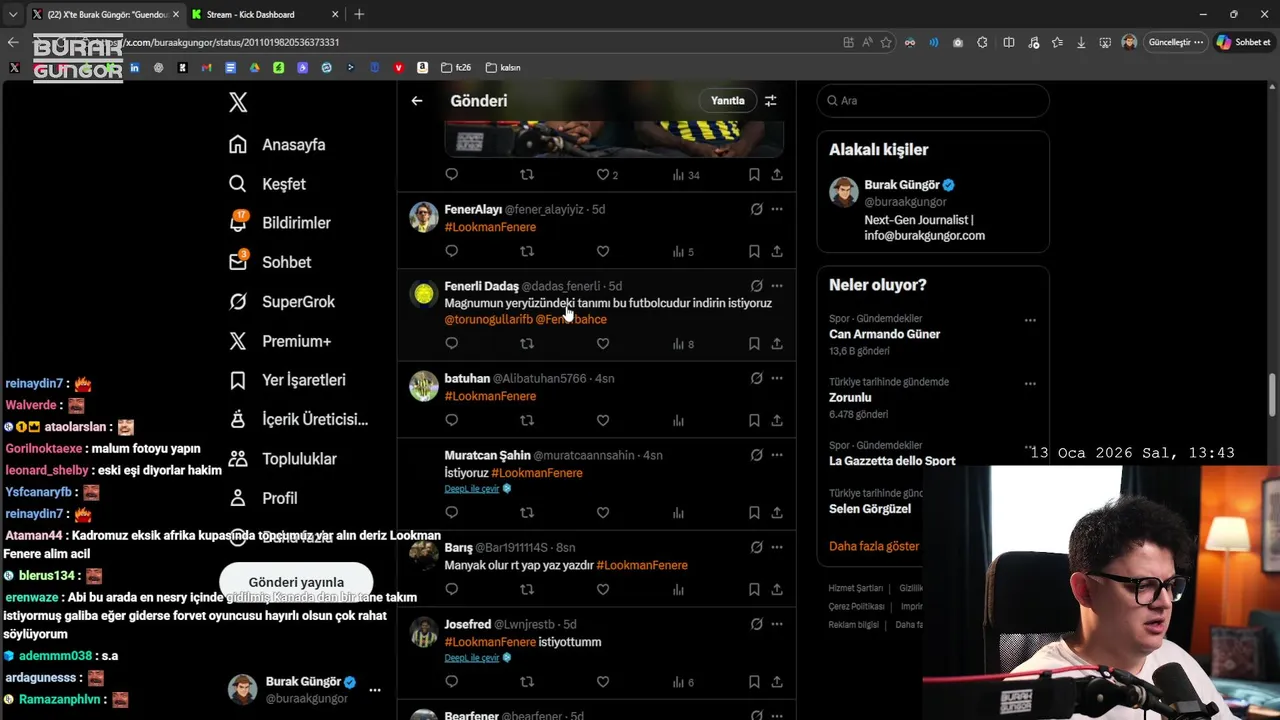Open reply sorting options next to Yanıtla

coord(771,101)
